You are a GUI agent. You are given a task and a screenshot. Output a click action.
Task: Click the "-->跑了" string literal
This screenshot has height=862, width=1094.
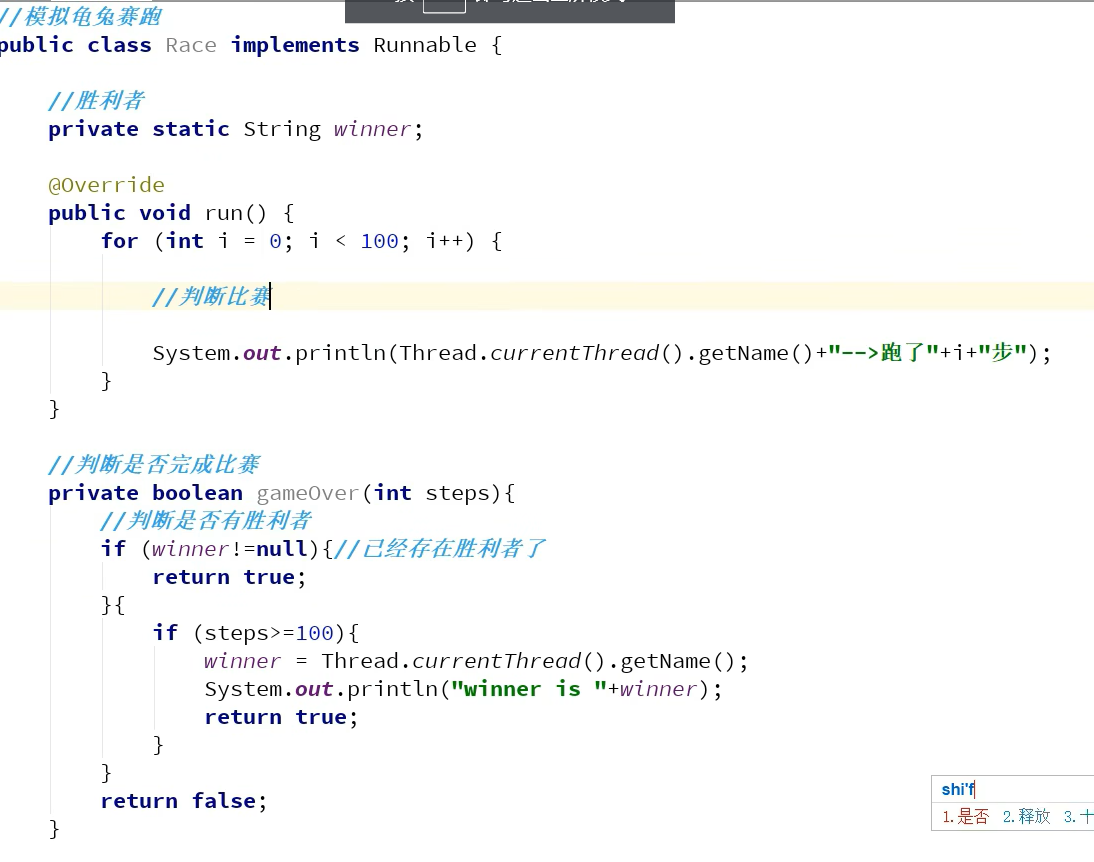(885, 352)
